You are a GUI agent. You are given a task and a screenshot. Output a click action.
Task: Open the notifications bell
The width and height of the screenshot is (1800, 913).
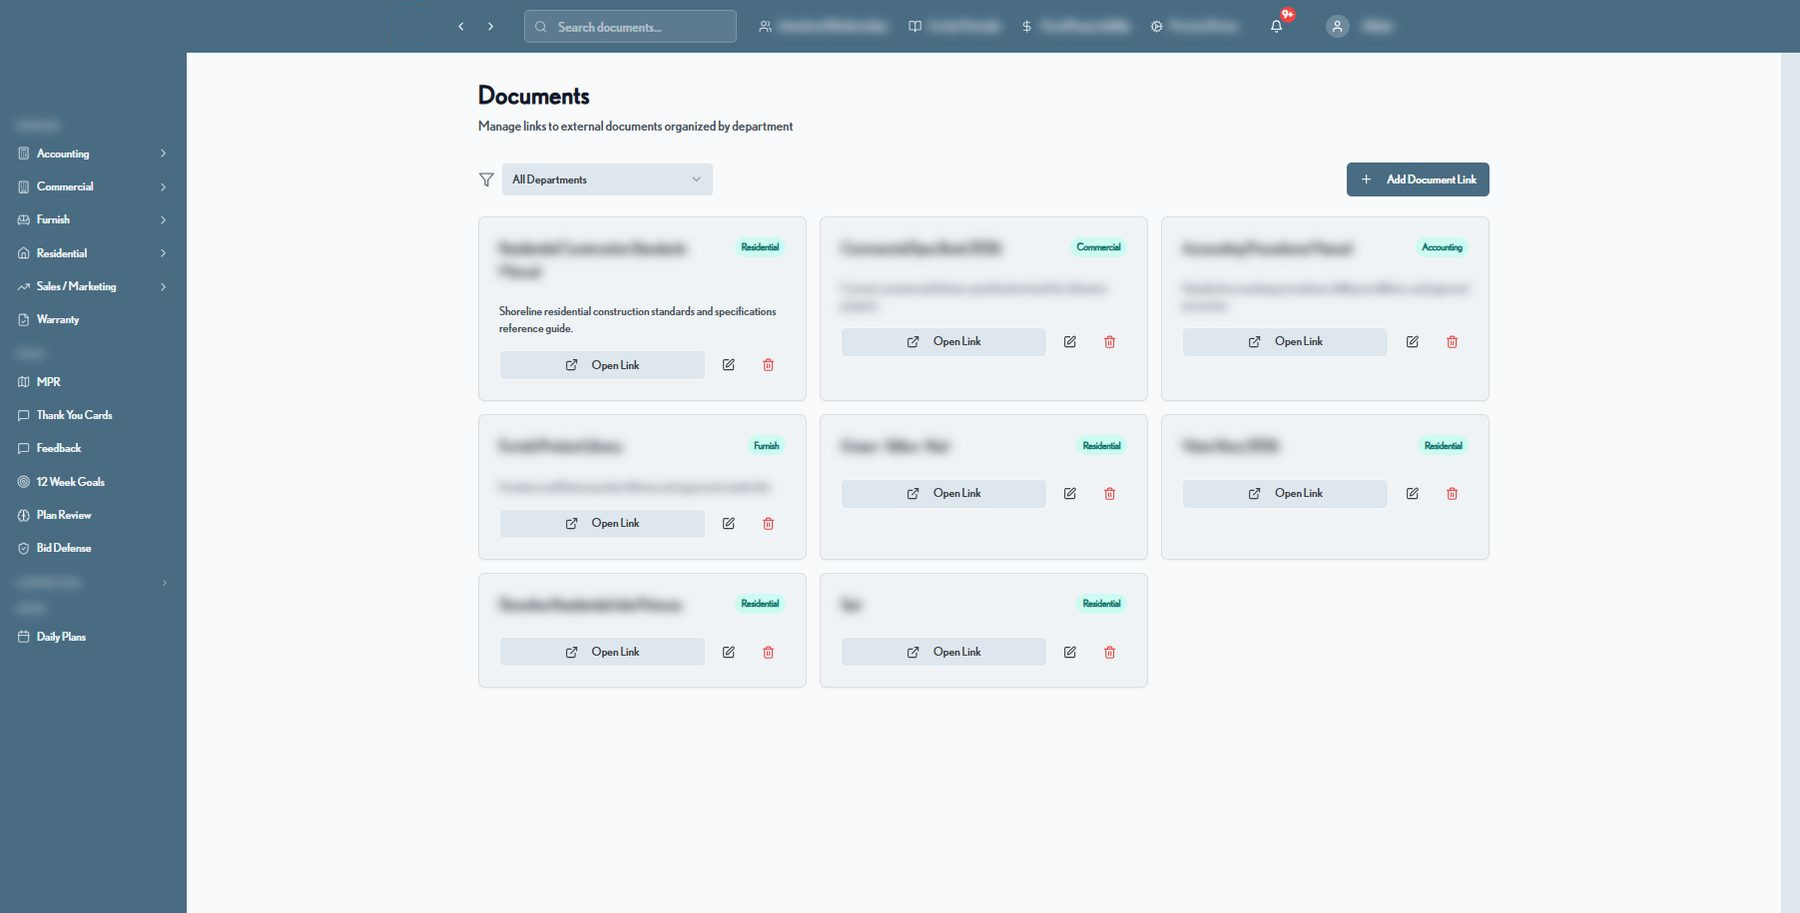coord(1277,27)
